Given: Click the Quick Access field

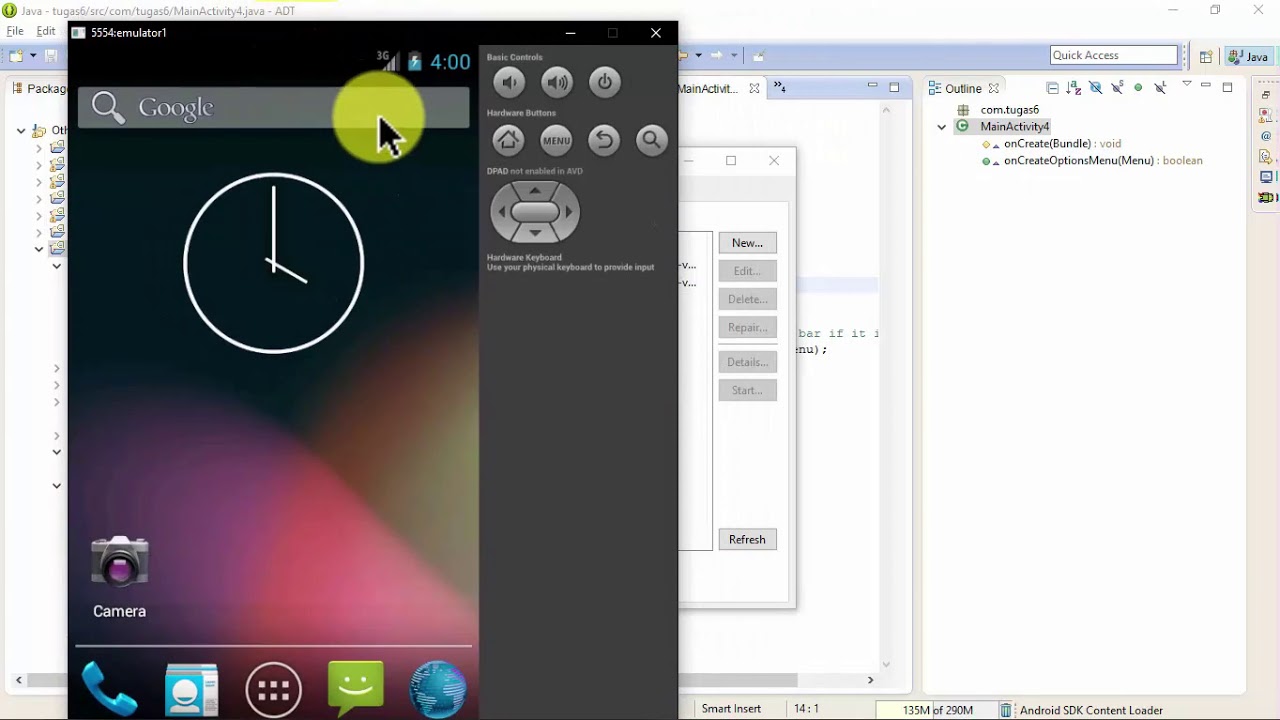Looking at the screenshot, I should click(x=1114, y=56).
